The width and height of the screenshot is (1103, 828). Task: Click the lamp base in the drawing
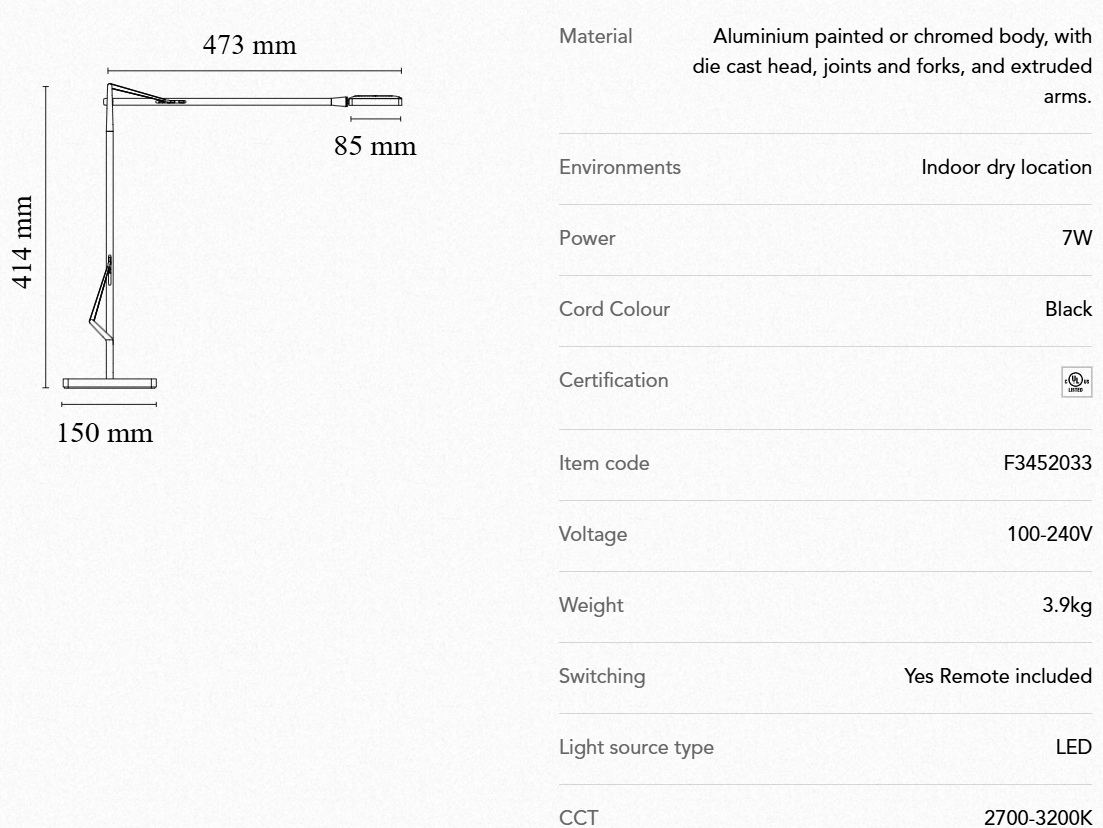coord(109,382)
